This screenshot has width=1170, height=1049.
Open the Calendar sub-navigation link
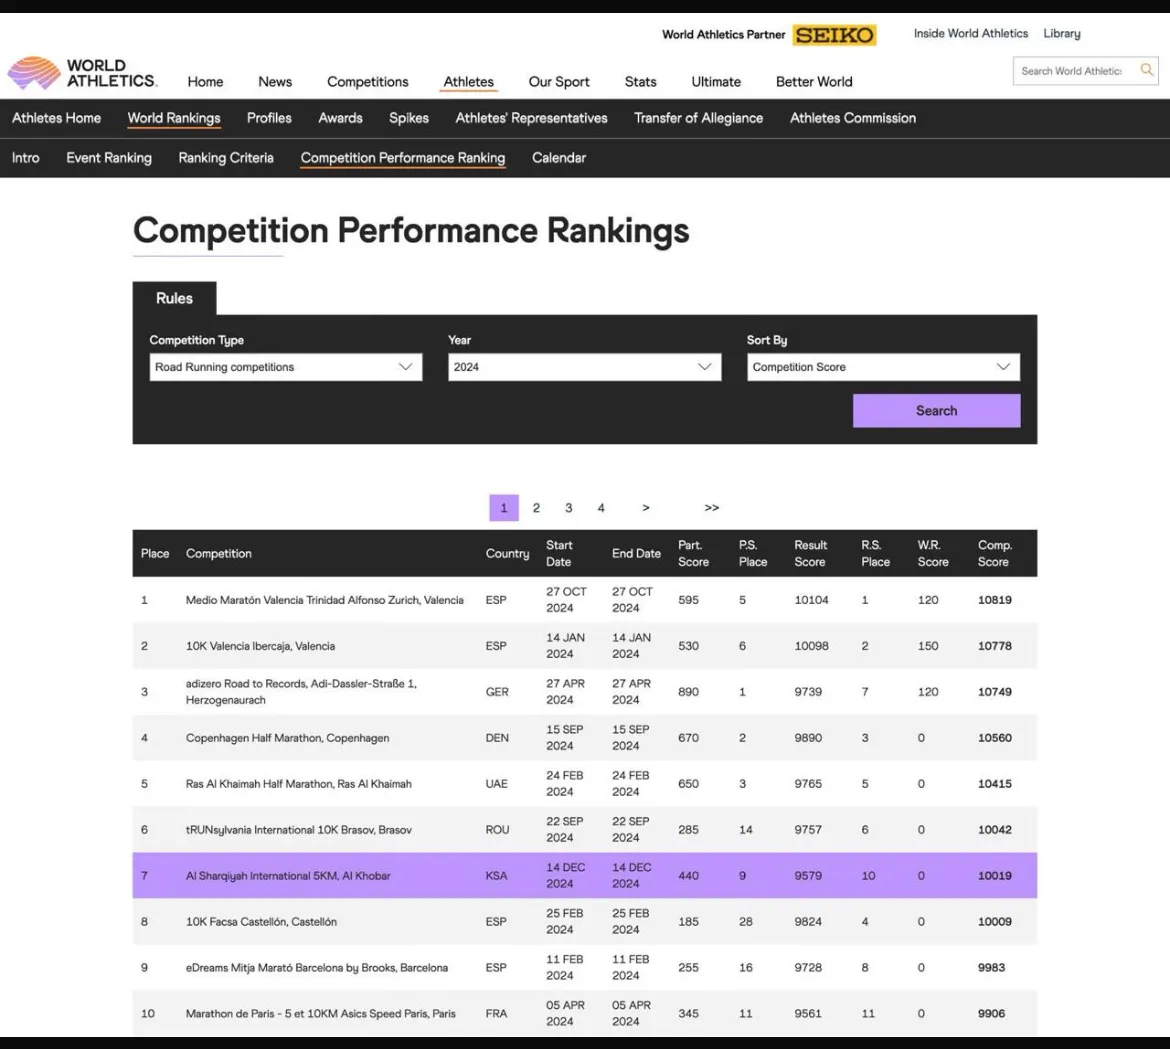pyautogui.click(x=558, y=158)
